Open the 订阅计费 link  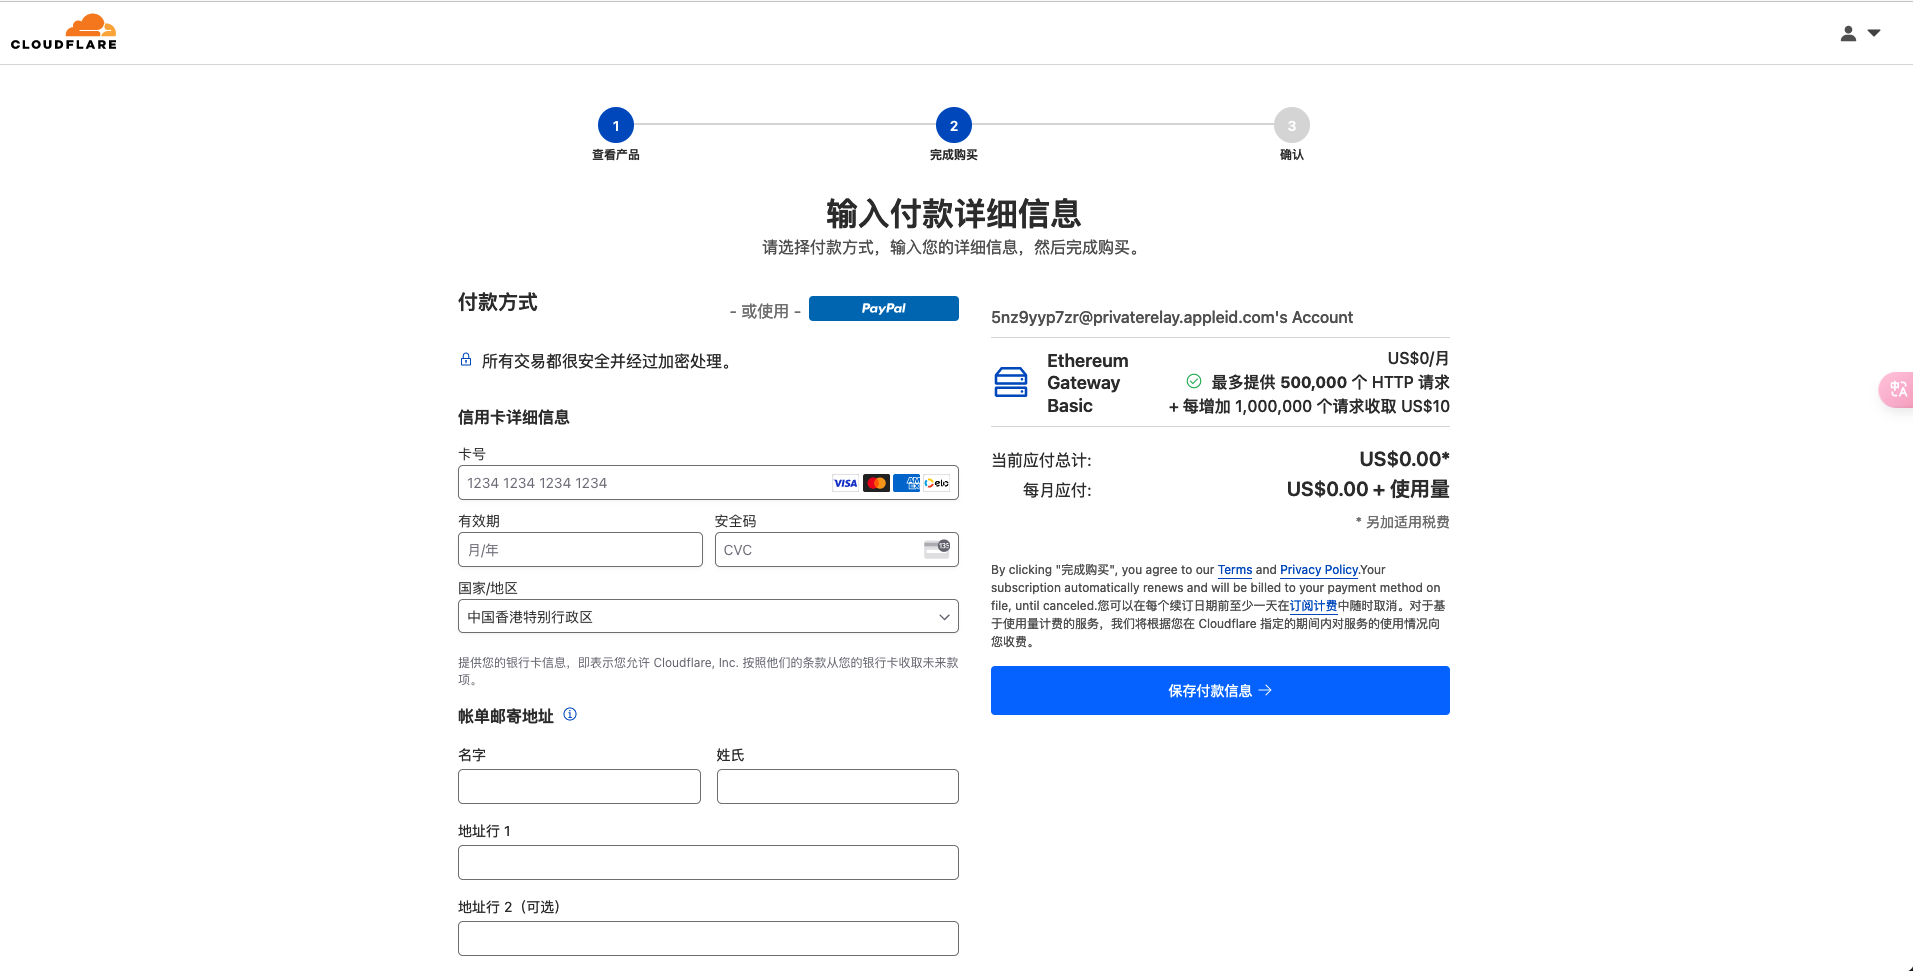1313,606
